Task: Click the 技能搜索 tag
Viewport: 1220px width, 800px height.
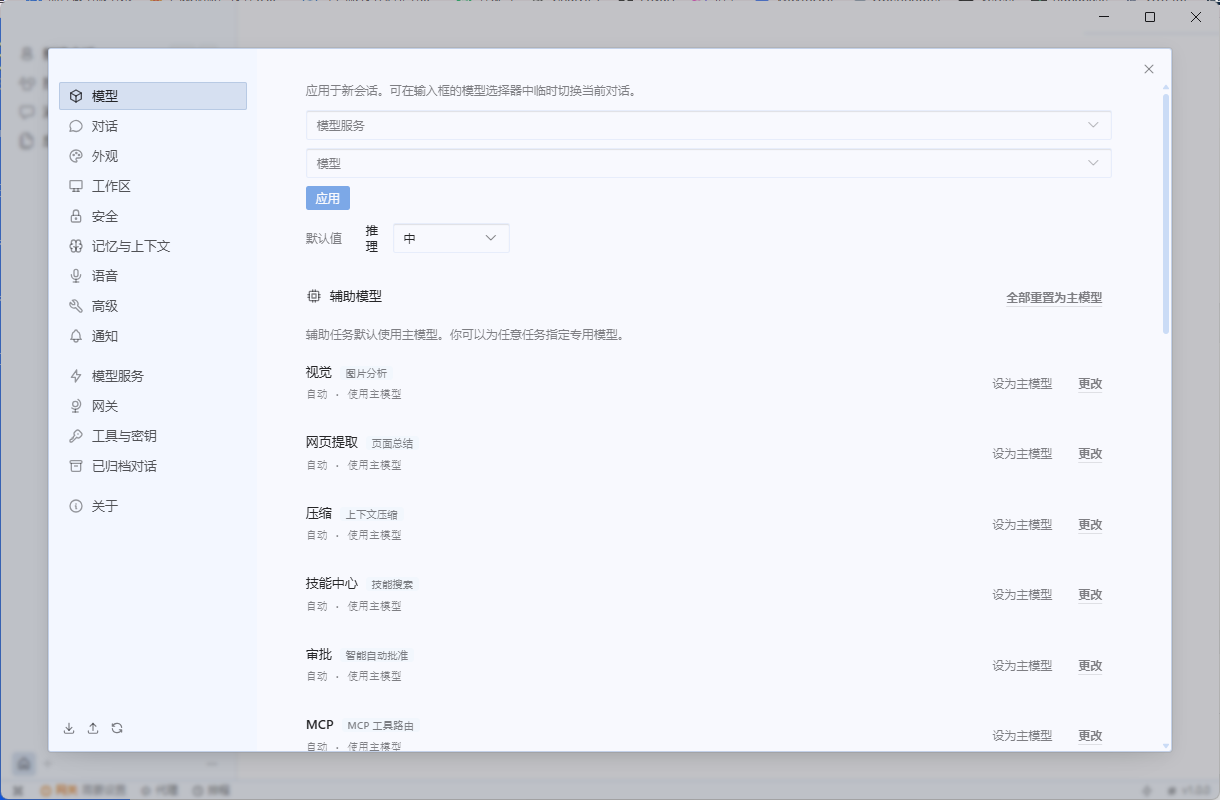Action: pyautogui.click(x=392, y=584)
